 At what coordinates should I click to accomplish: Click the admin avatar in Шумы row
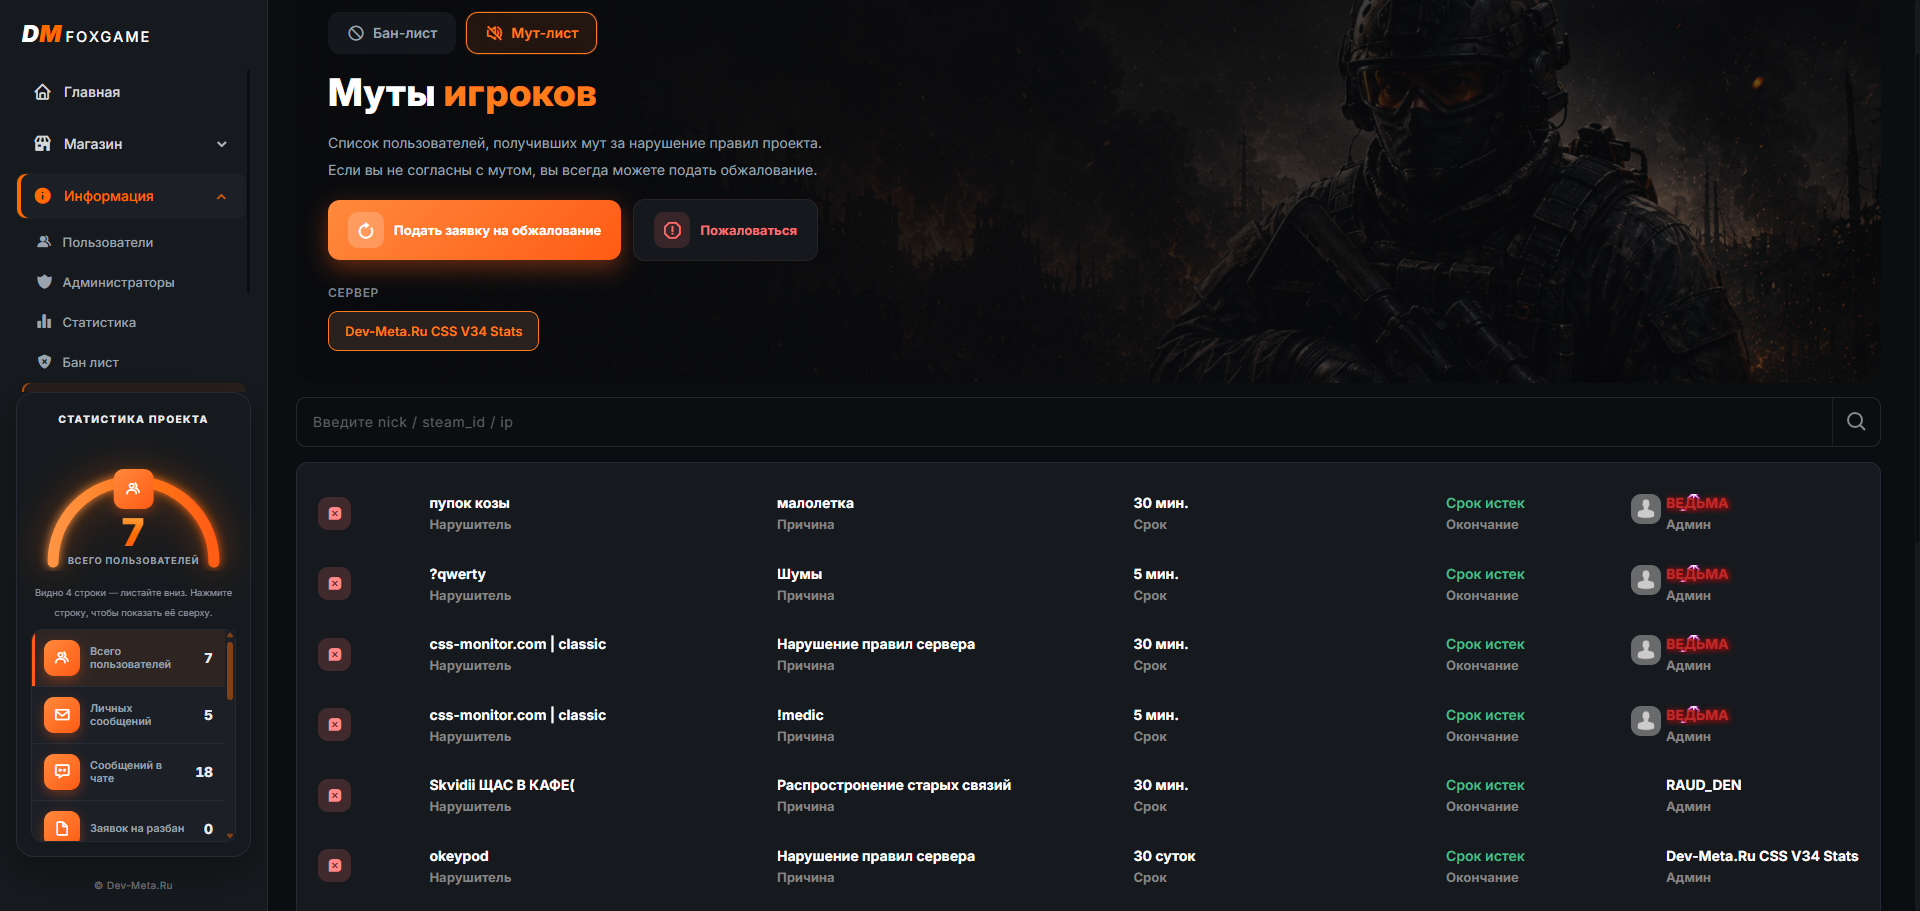tap(1646, 580)
